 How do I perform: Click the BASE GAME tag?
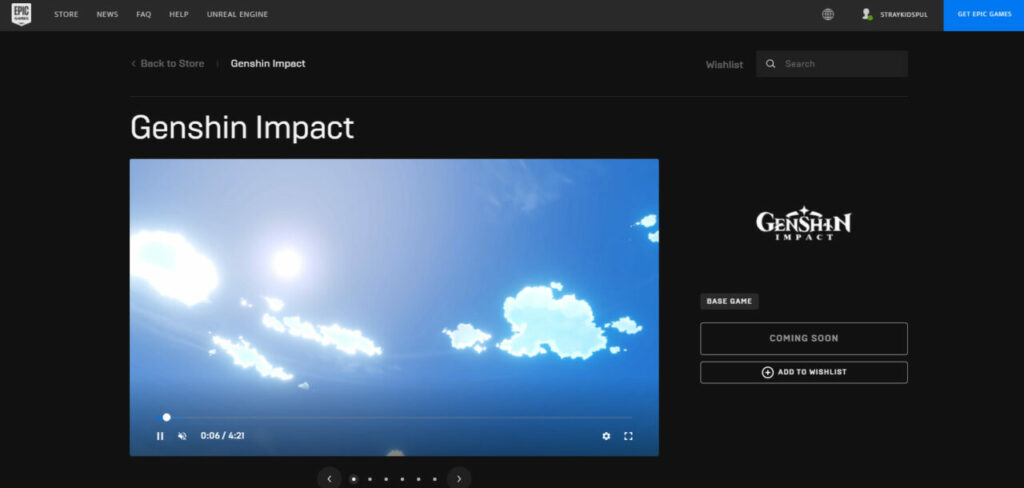(729, 301)
